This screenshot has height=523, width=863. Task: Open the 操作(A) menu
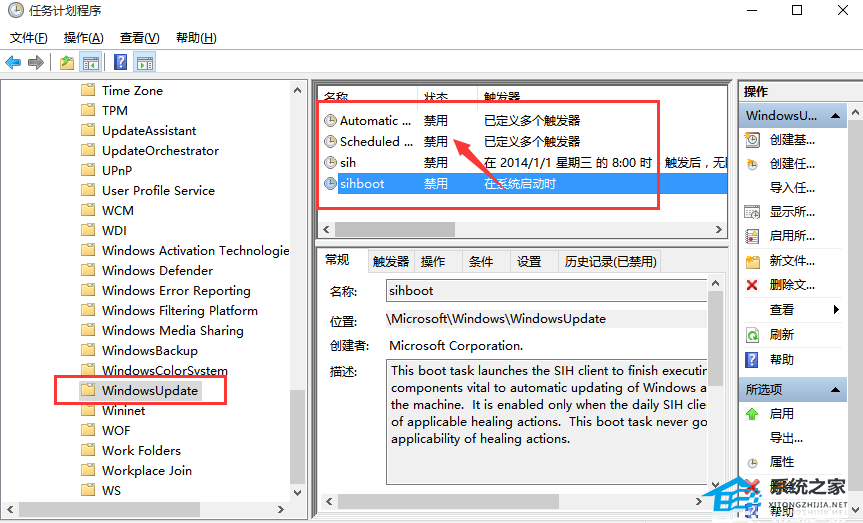84,38
